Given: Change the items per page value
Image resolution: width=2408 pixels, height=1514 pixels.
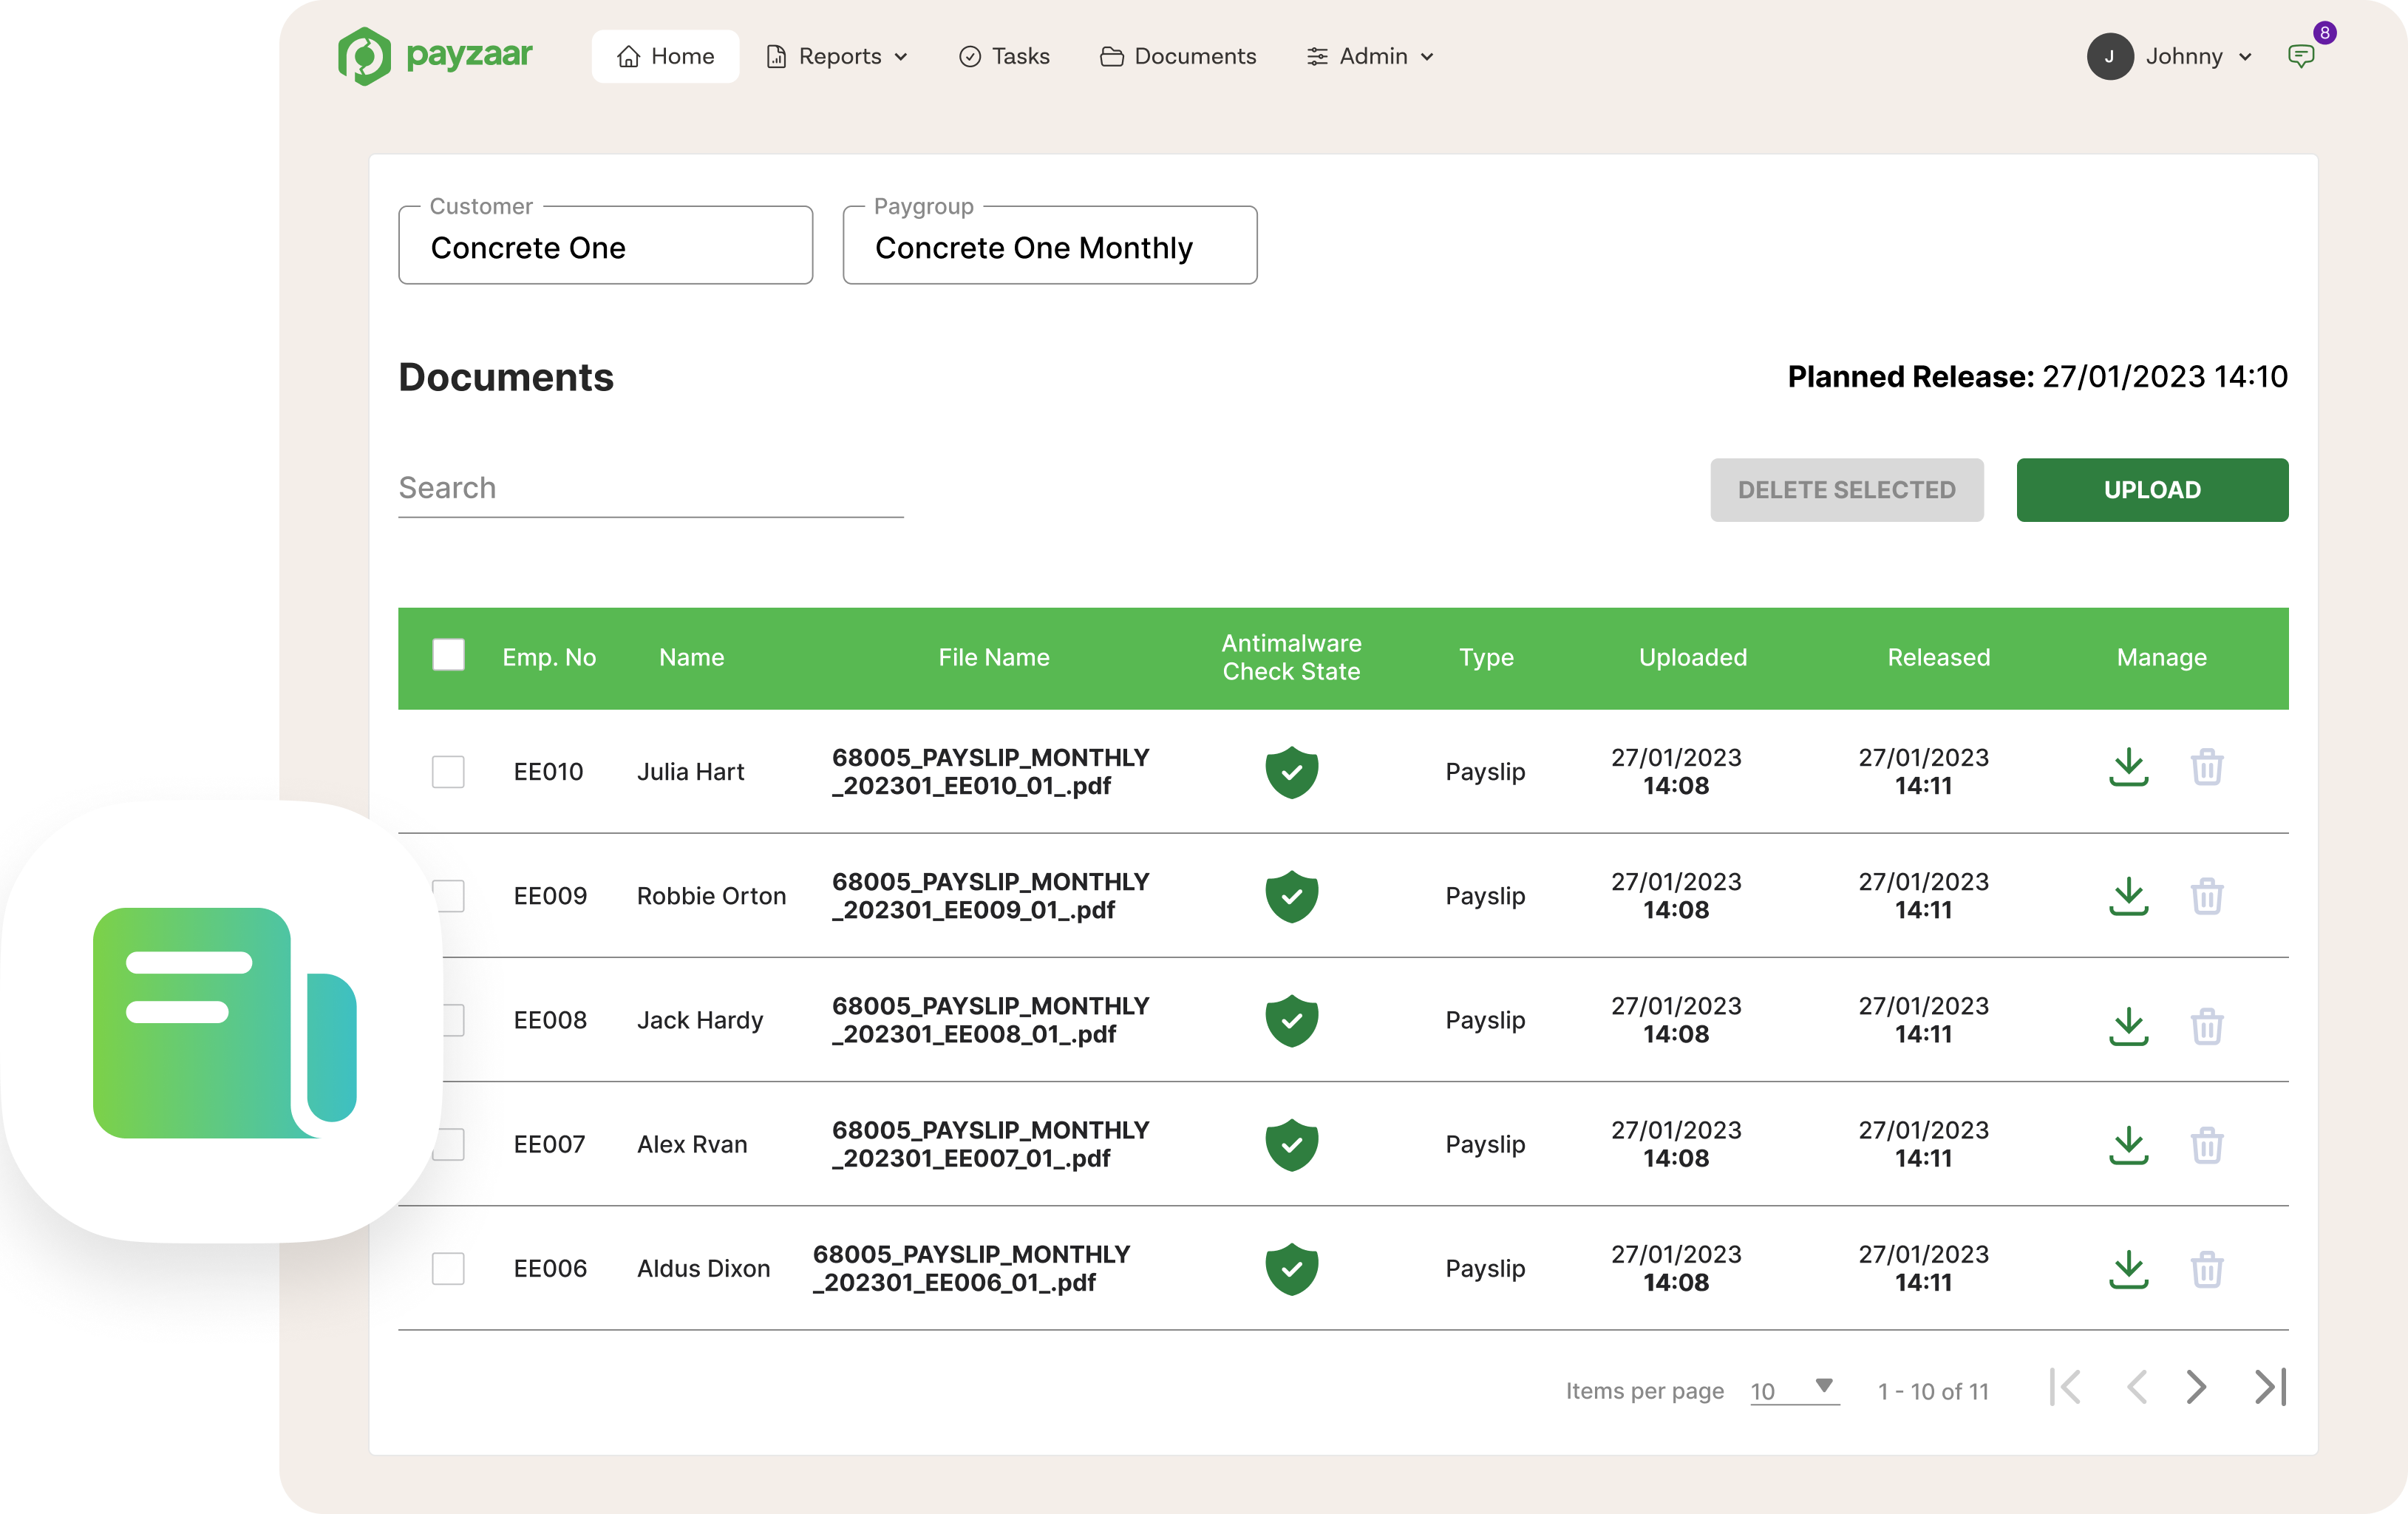Looking at the screenshot, I should [x=1794, y=1390].
